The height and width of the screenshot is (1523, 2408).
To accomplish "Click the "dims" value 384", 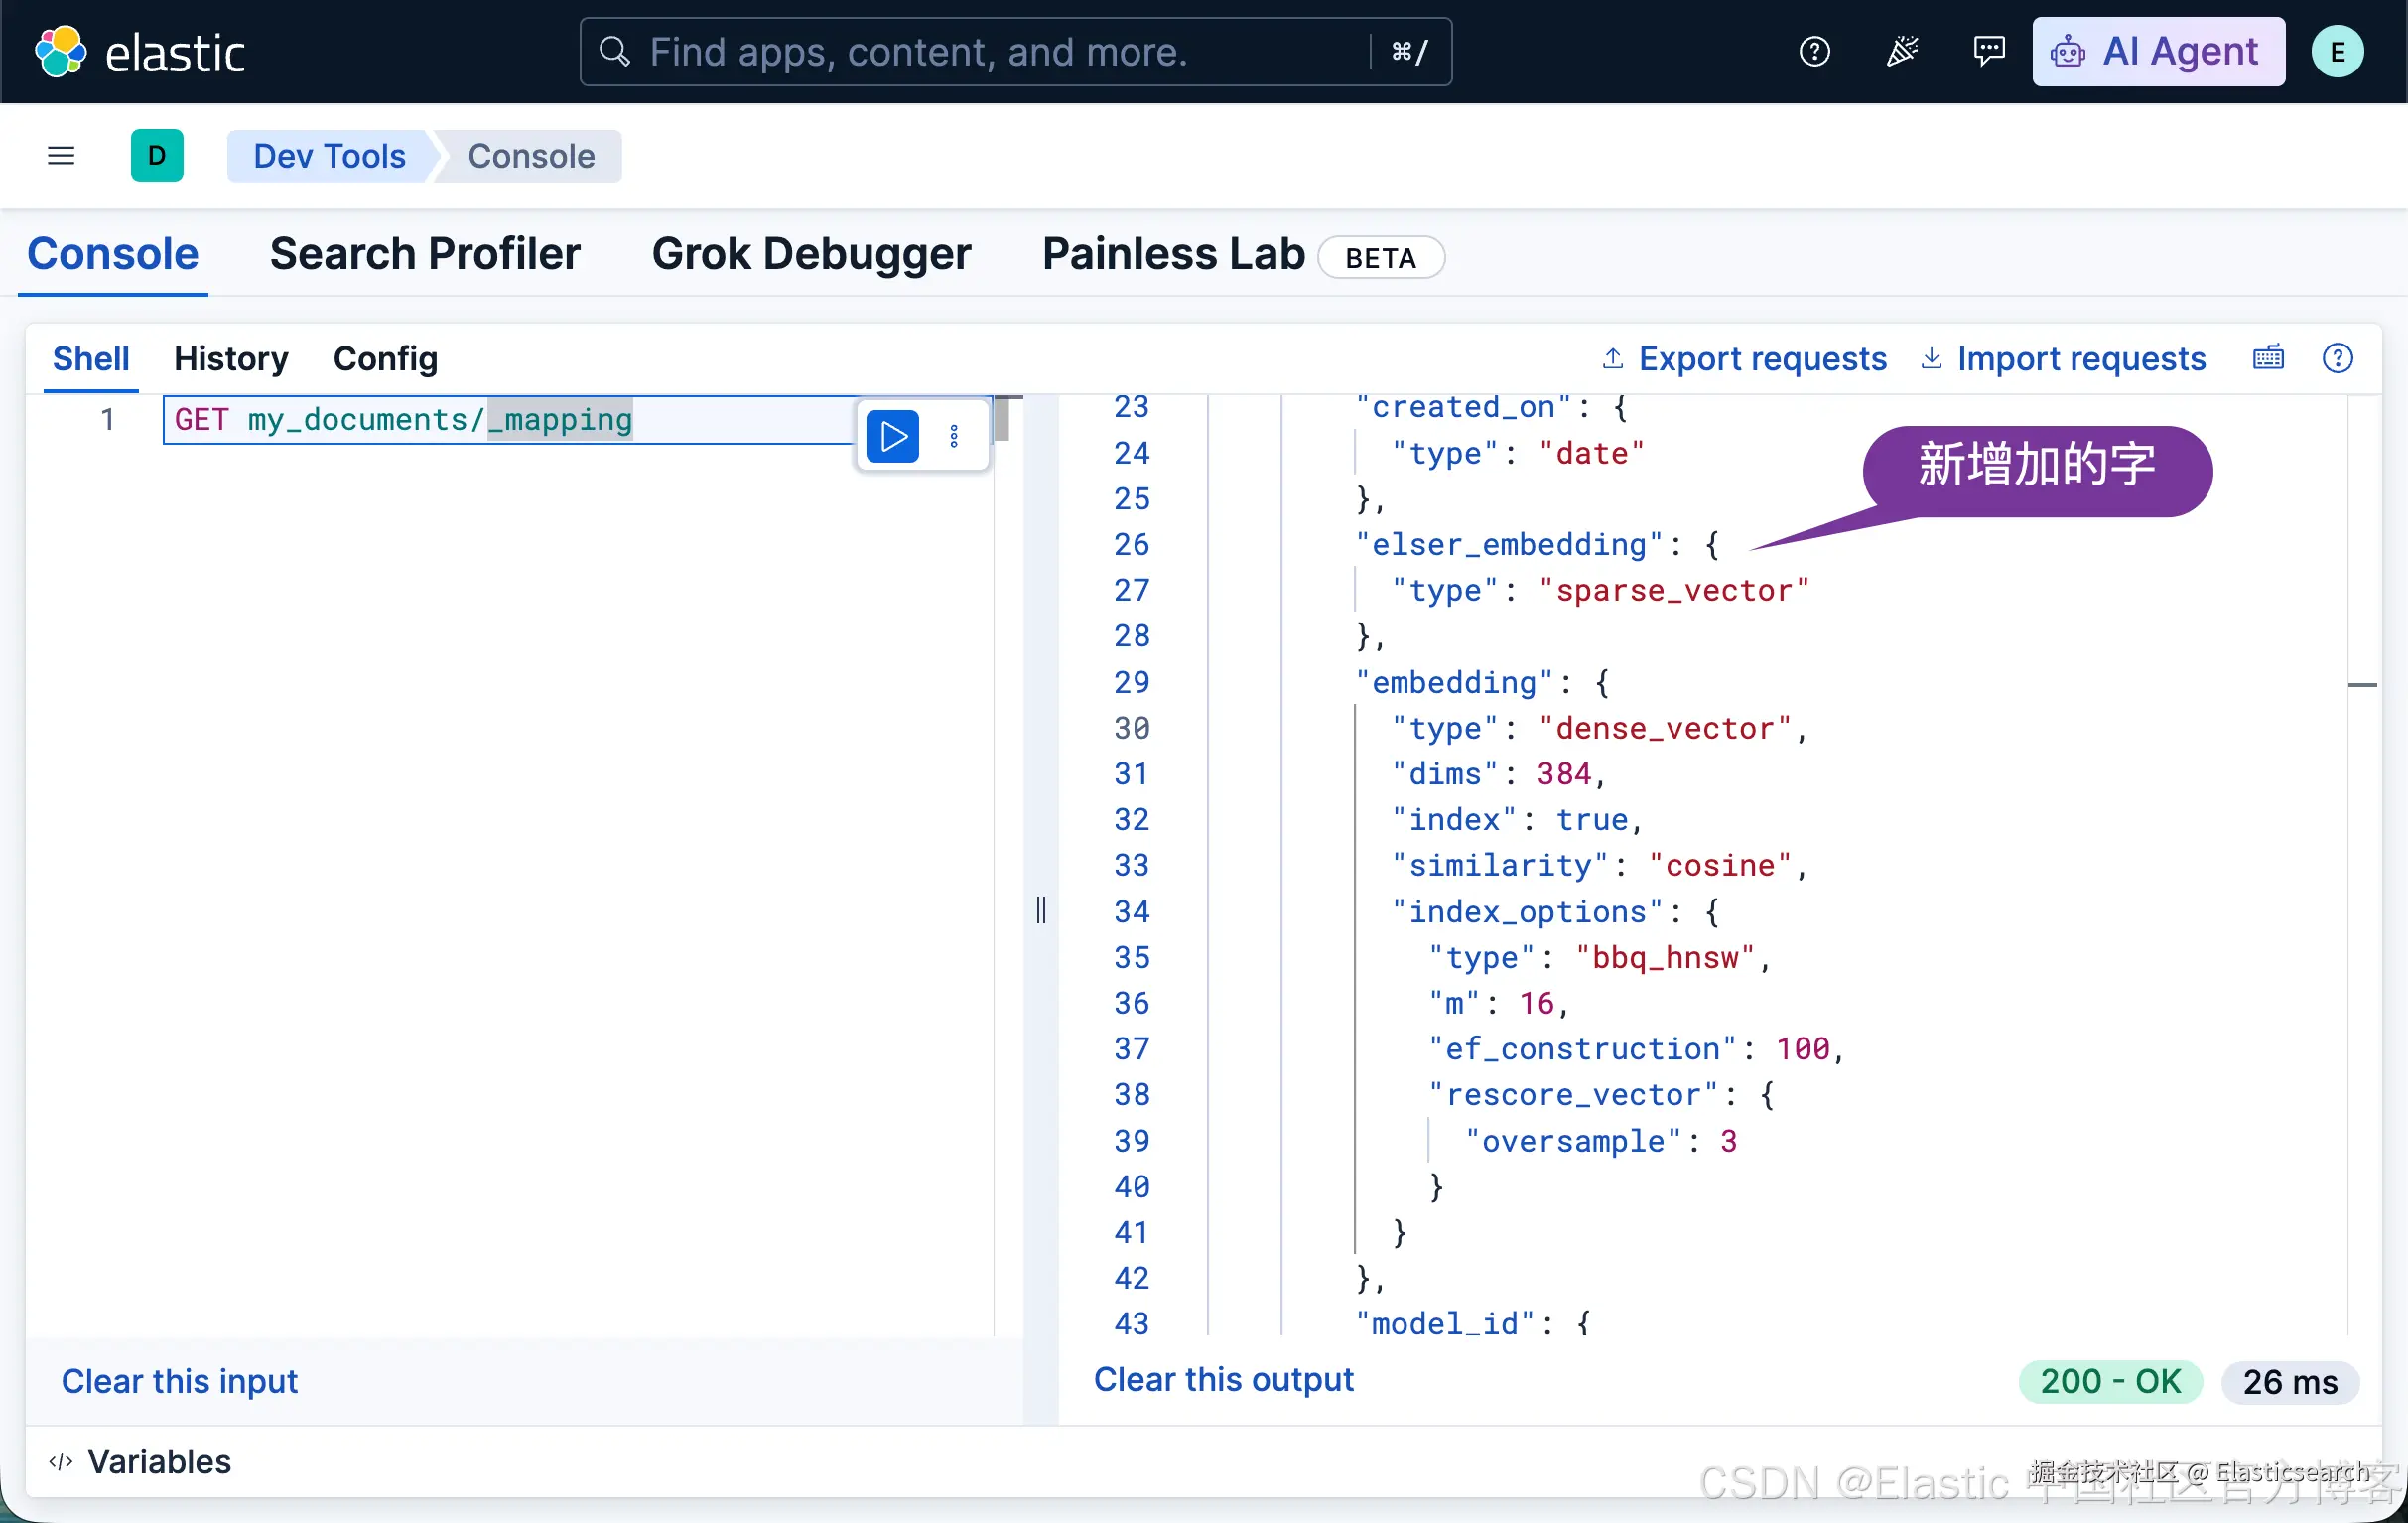I will point(1564,774).
